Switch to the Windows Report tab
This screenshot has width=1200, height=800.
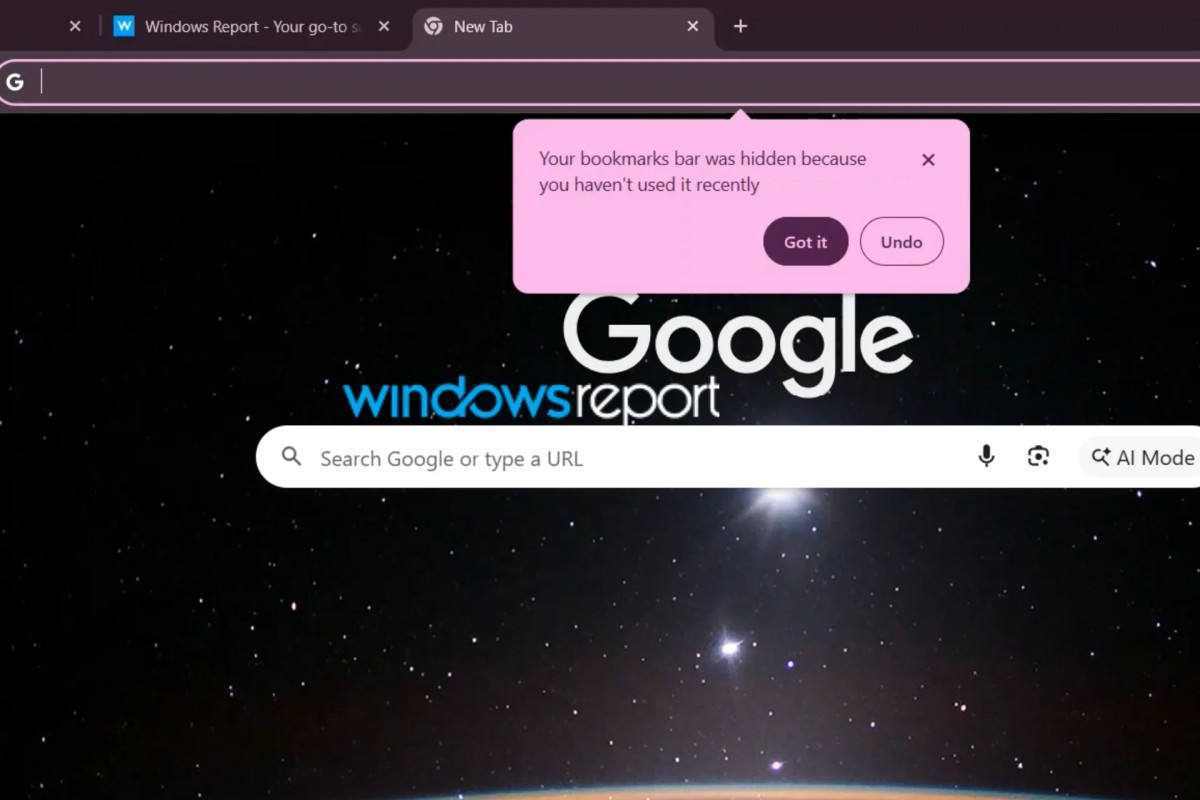point(252,27)
